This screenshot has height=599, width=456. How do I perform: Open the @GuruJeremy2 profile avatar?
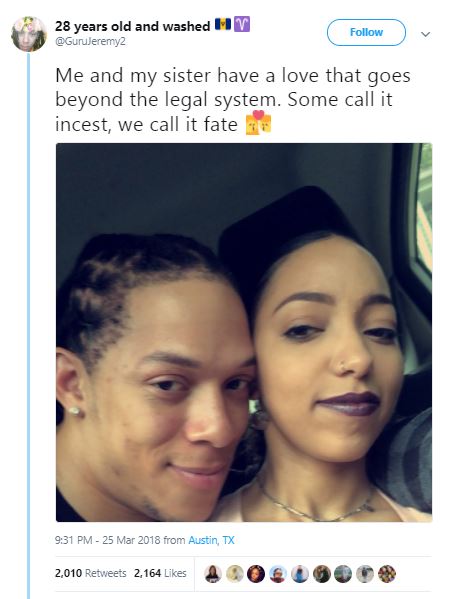[29, 34]
